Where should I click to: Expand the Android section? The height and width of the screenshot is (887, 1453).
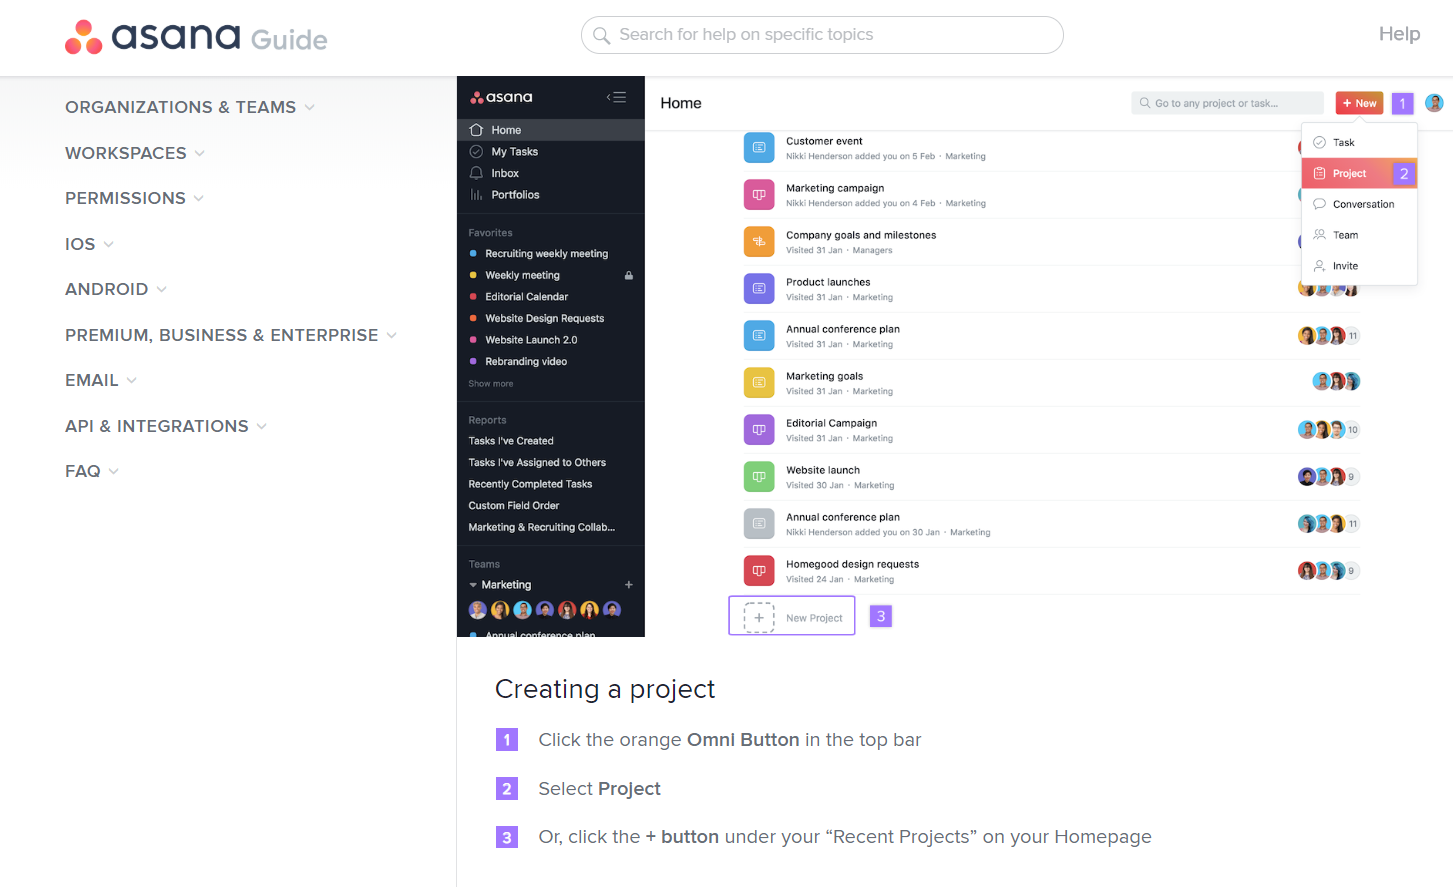tap(116, 289)
